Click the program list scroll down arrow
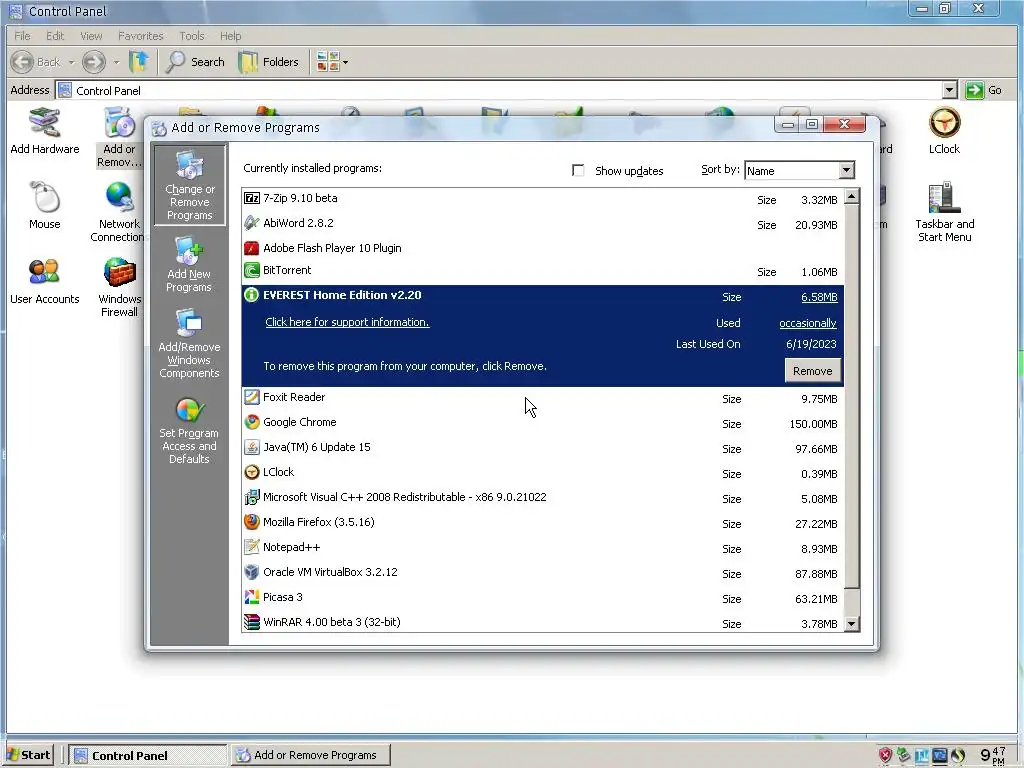This screenshot has height=768, width=1024. [852, 624]
